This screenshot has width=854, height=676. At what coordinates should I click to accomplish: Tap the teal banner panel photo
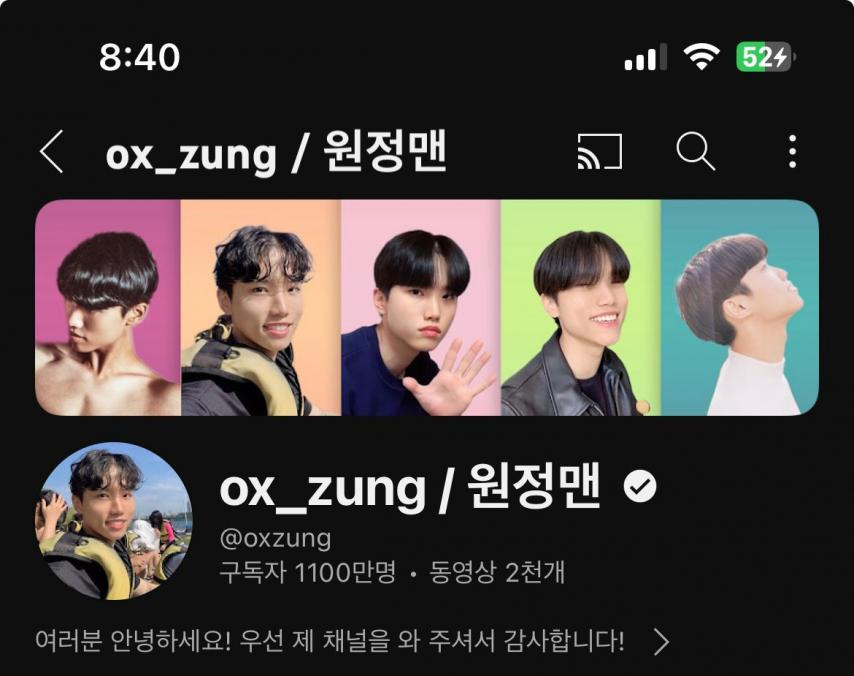(x=740, y=308)
